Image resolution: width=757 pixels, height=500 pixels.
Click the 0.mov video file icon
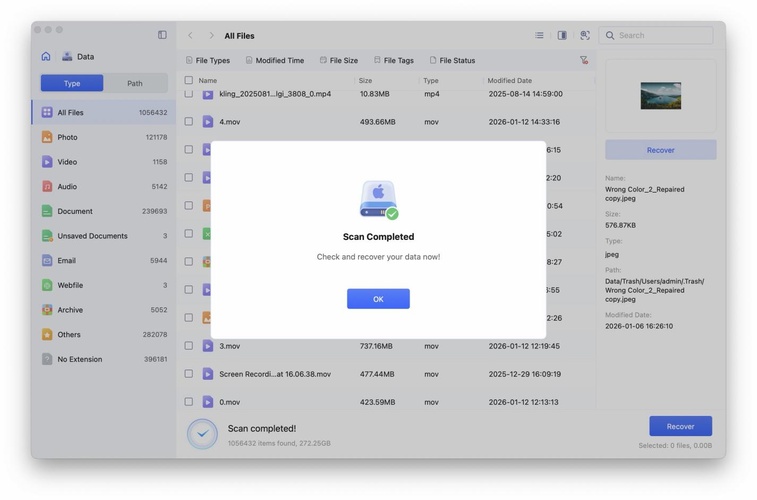click(x=208, y=402)
